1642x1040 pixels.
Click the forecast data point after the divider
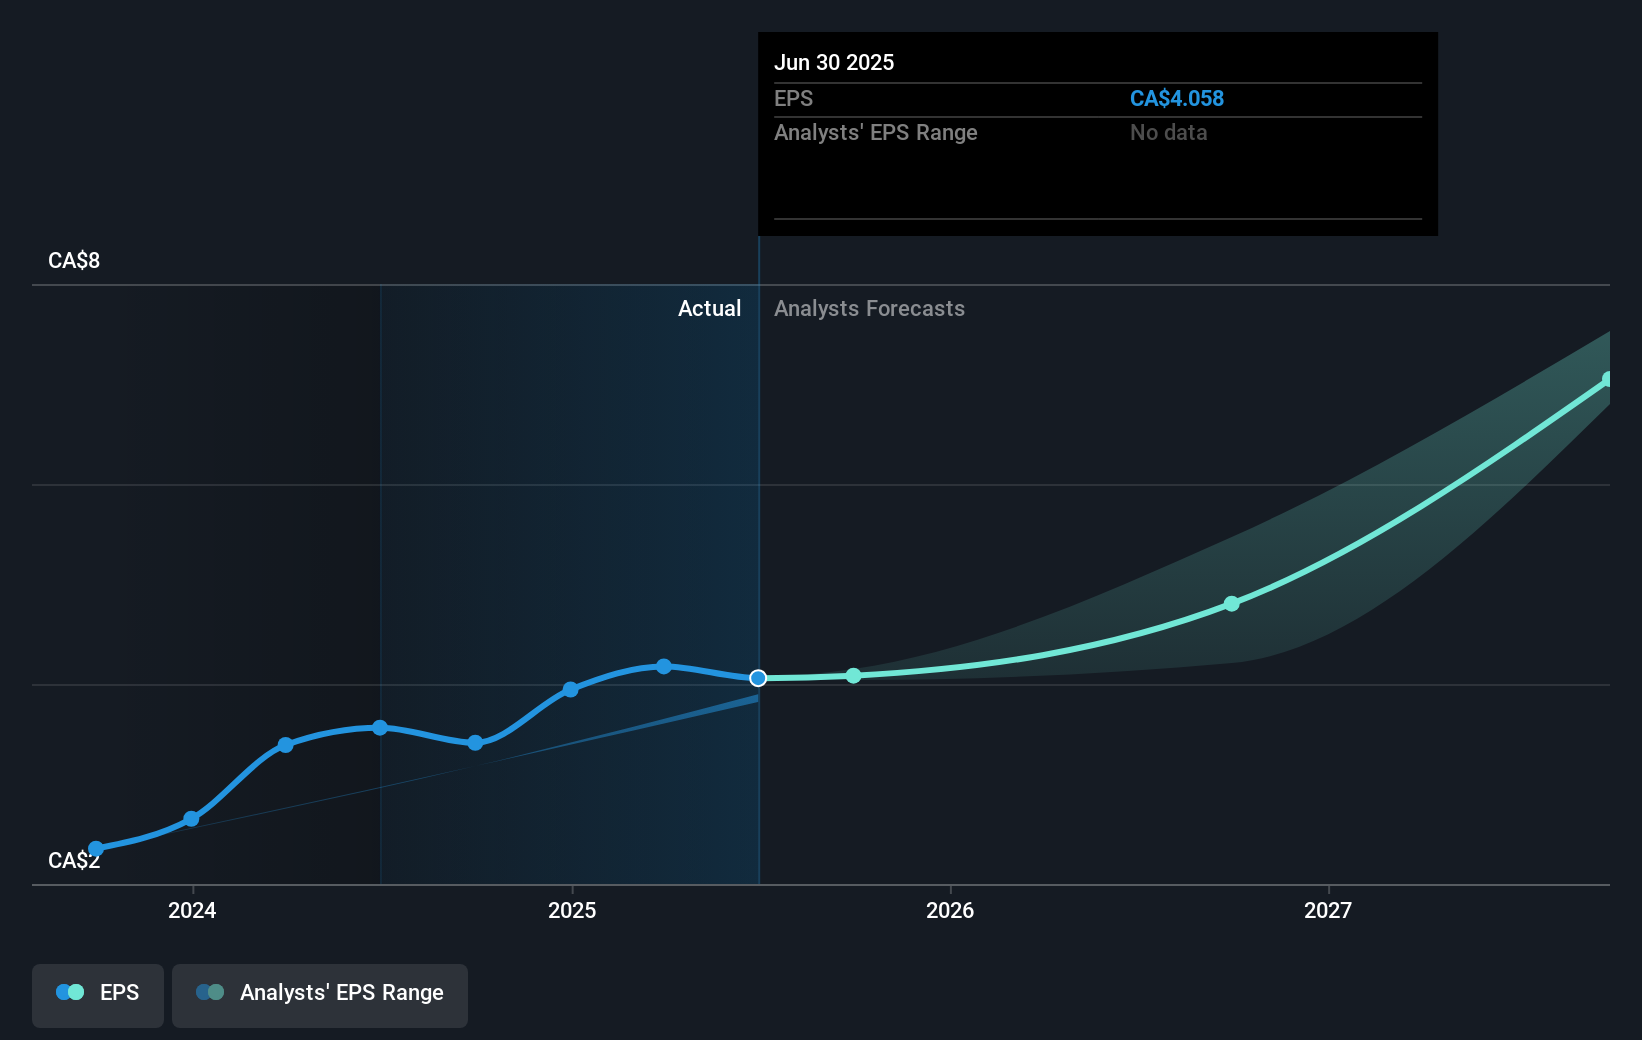click(x=853, y=676)
